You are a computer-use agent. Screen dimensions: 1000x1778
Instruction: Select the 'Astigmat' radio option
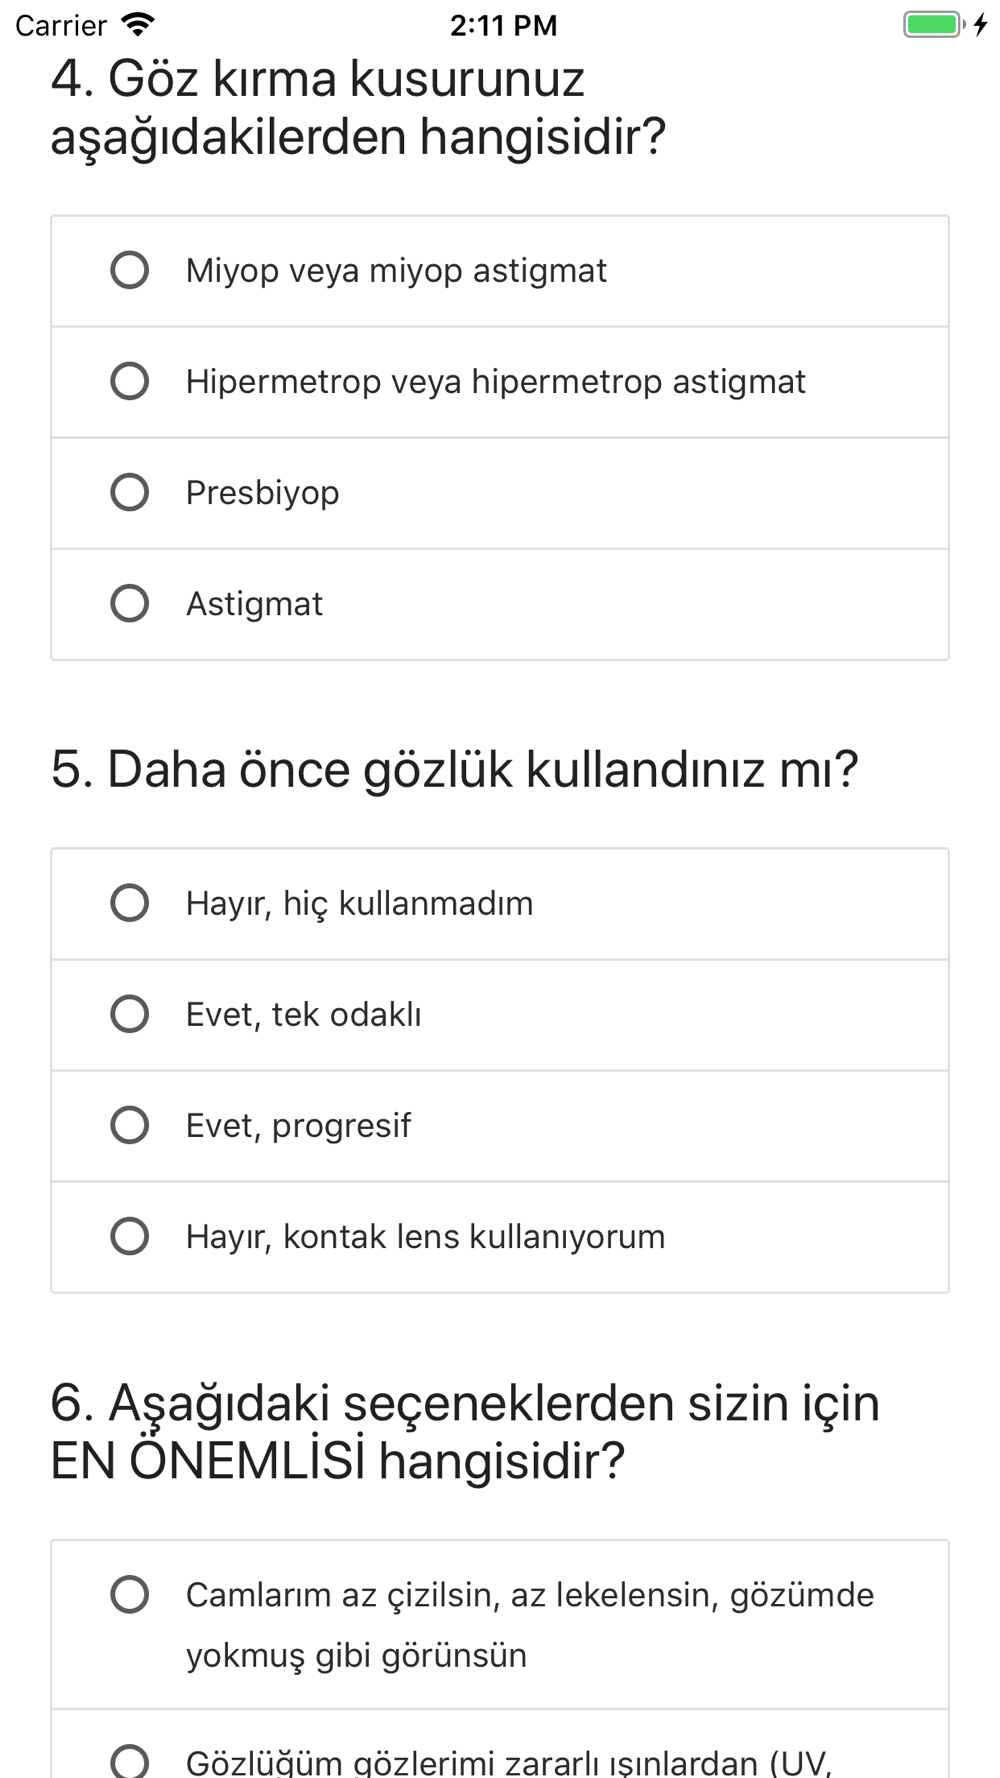[x=129, y=603]
